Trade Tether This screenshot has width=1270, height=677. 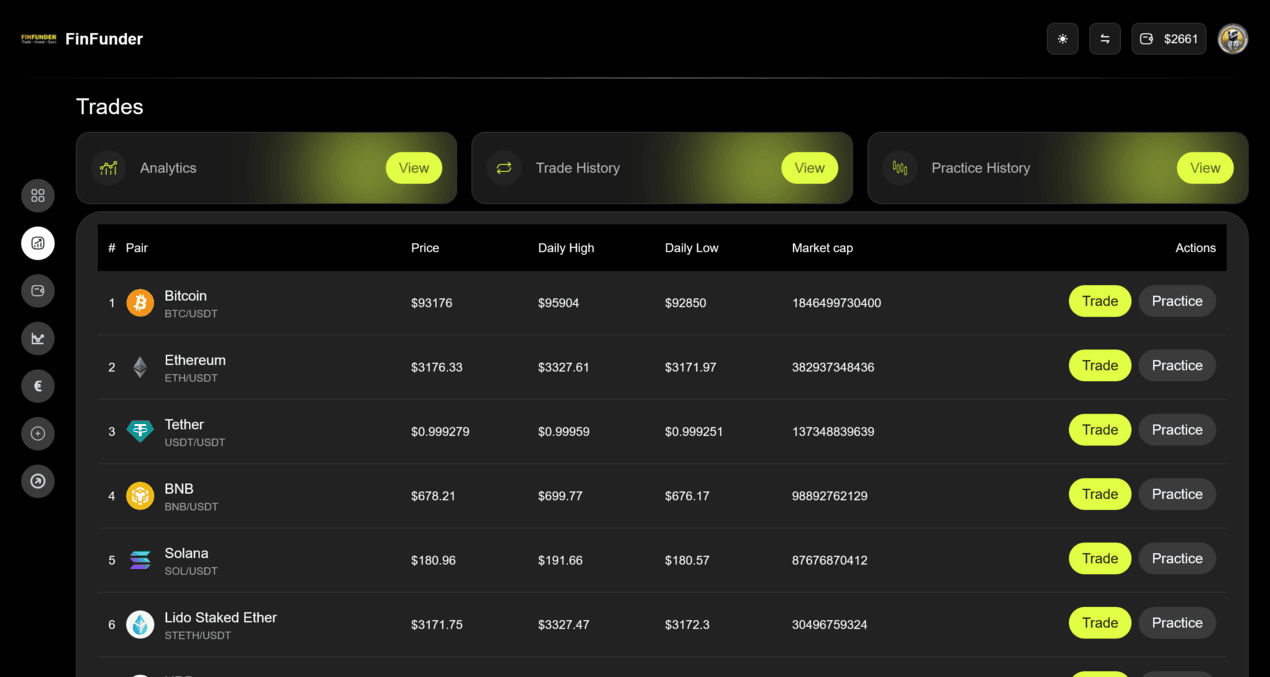click(1100, 430)
